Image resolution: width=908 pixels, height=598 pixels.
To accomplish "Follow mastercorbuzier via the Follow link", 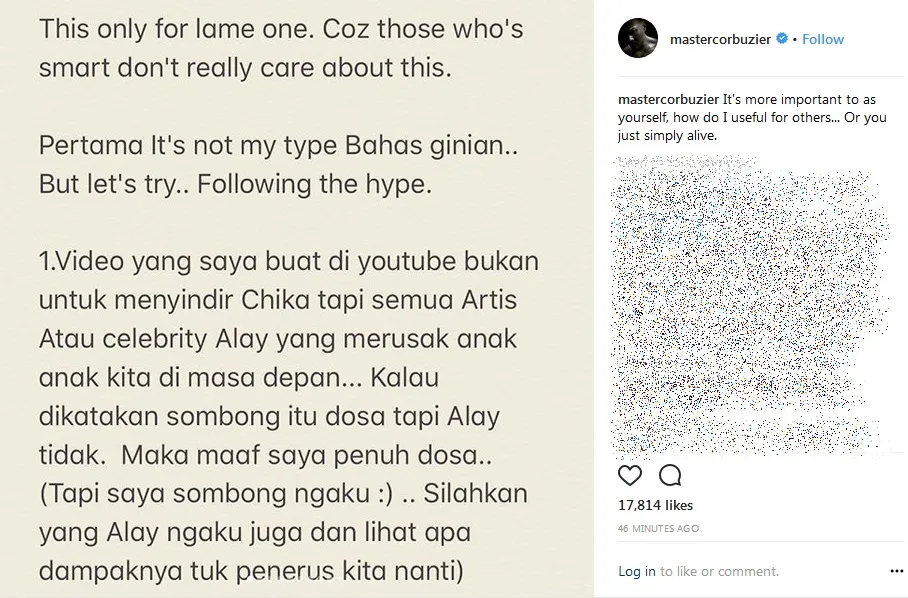I will (823, 39).
